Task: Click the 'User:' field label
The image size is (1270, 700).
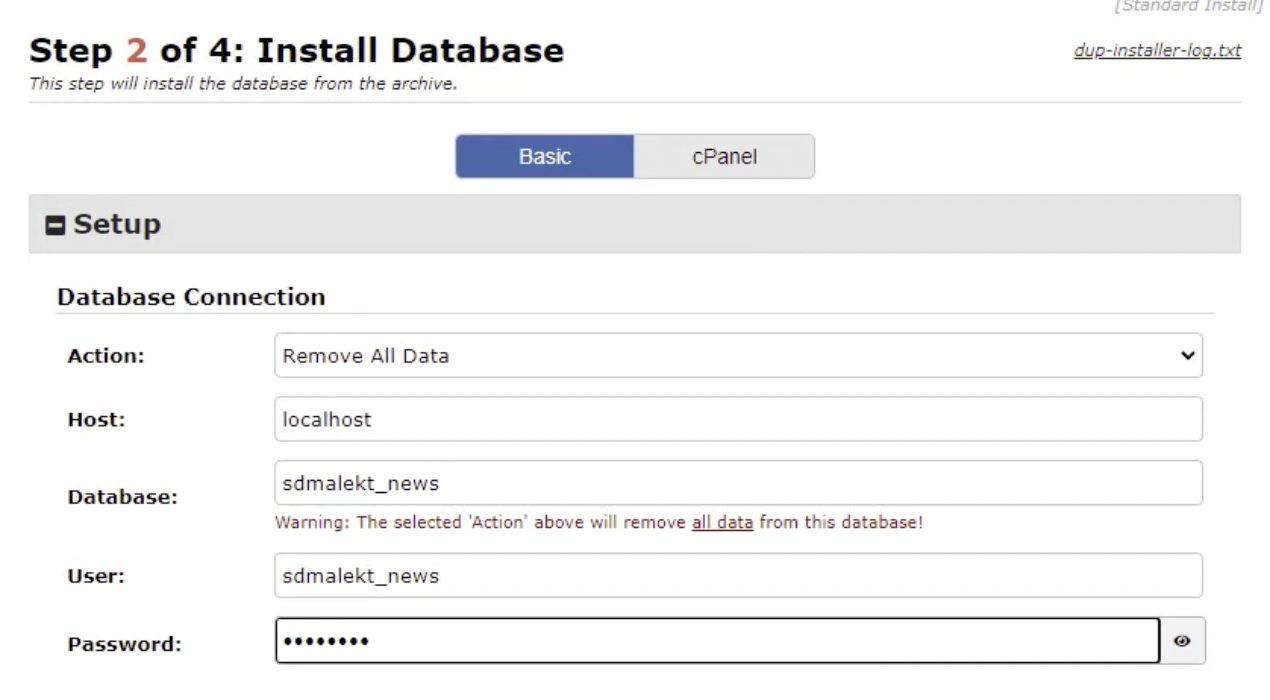Action: coord(95,577)
